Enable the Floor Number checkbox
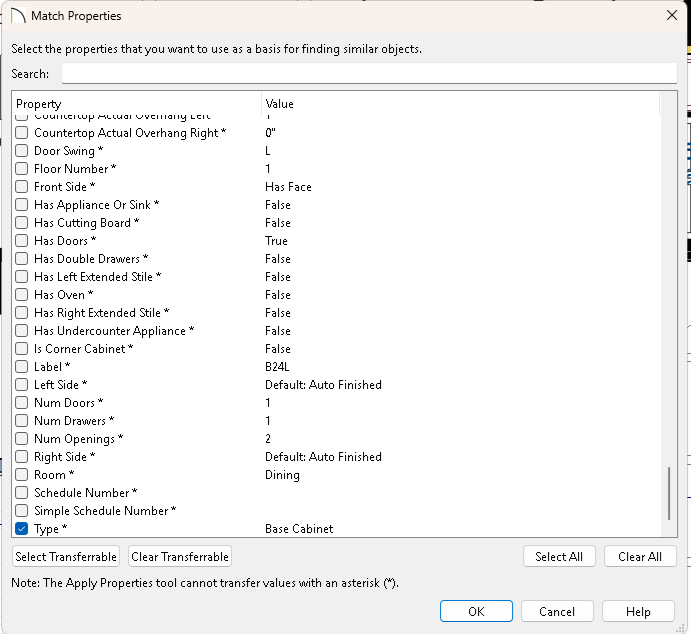Viewport: 691px width, 634px height. coord(22,169)
